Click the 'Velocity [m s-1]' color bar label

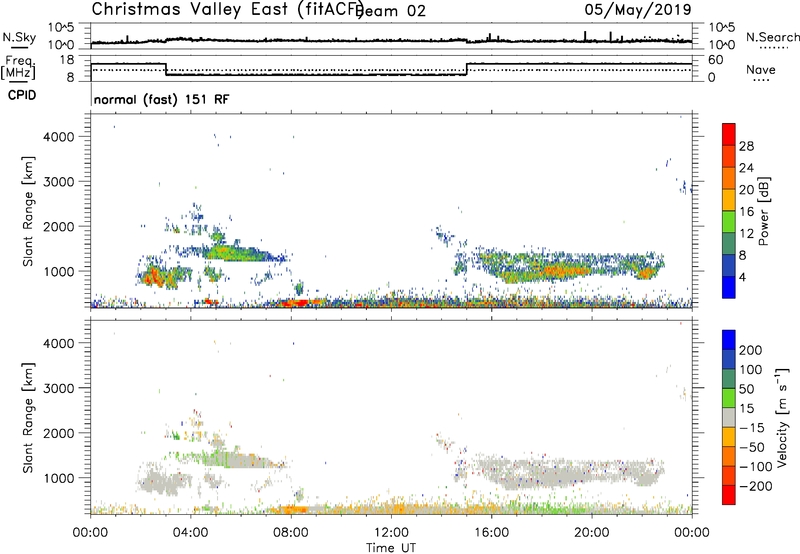point(781,417)
